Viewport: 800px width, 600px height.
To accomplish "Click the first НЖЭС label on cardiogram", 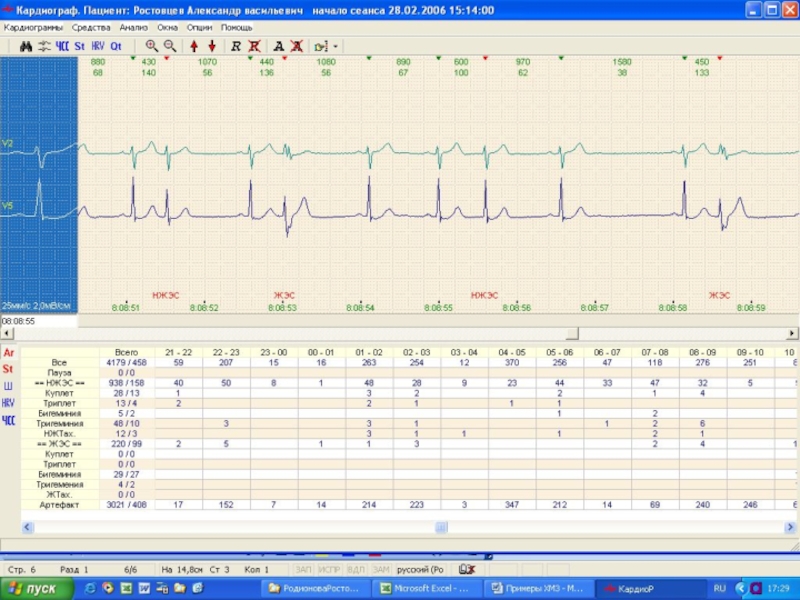I will [x=166, y=295].
